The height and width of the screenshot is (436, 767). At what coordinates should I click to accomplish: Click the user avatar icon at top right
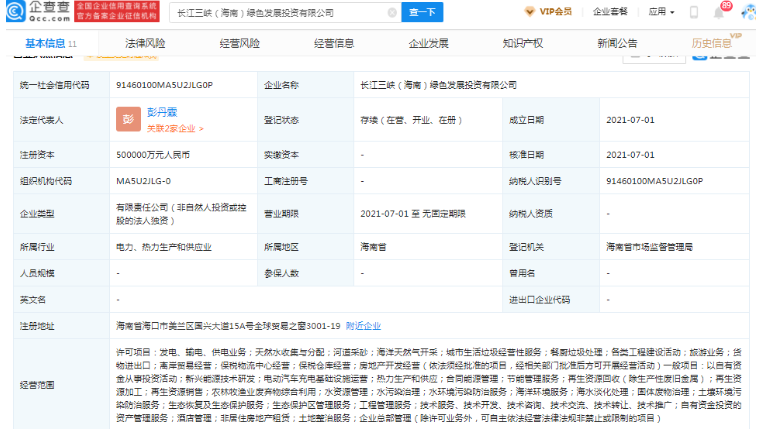[749, 12]
